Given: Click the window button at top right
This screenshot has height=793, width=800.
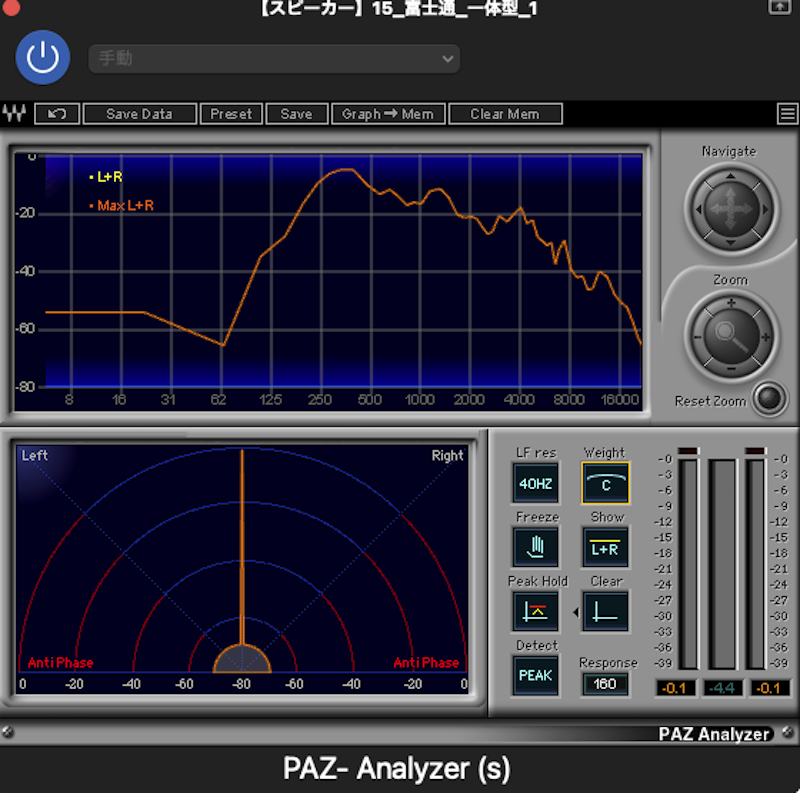Looking at the screenshot, I should [779, 6].
